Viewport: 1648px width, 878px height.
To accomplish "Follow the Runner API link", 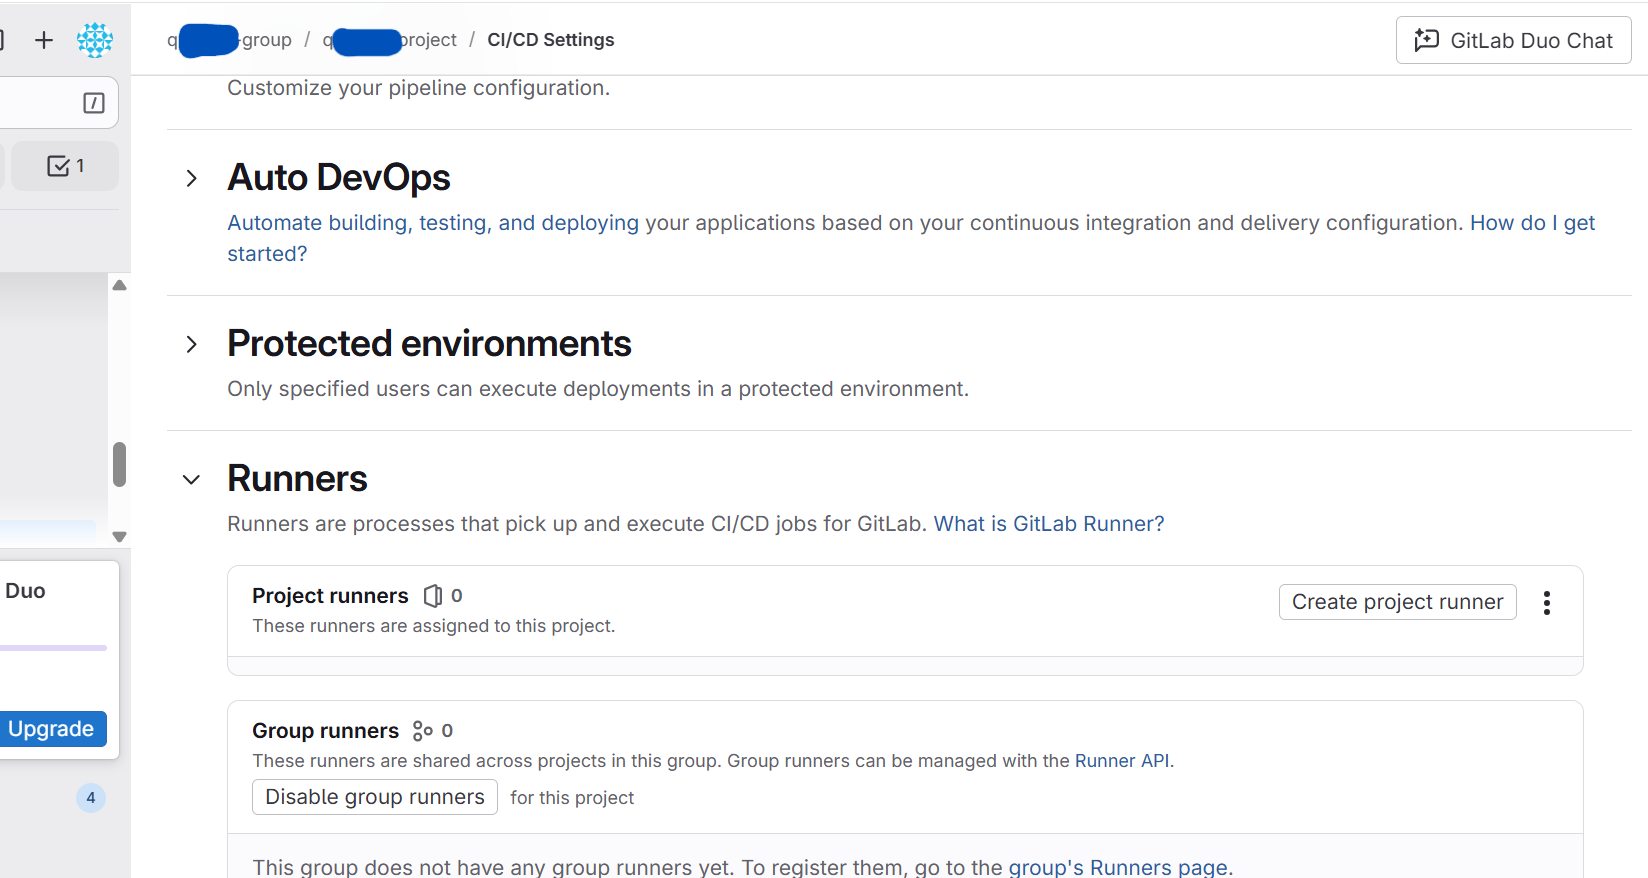I will (x=1121, y=761).
